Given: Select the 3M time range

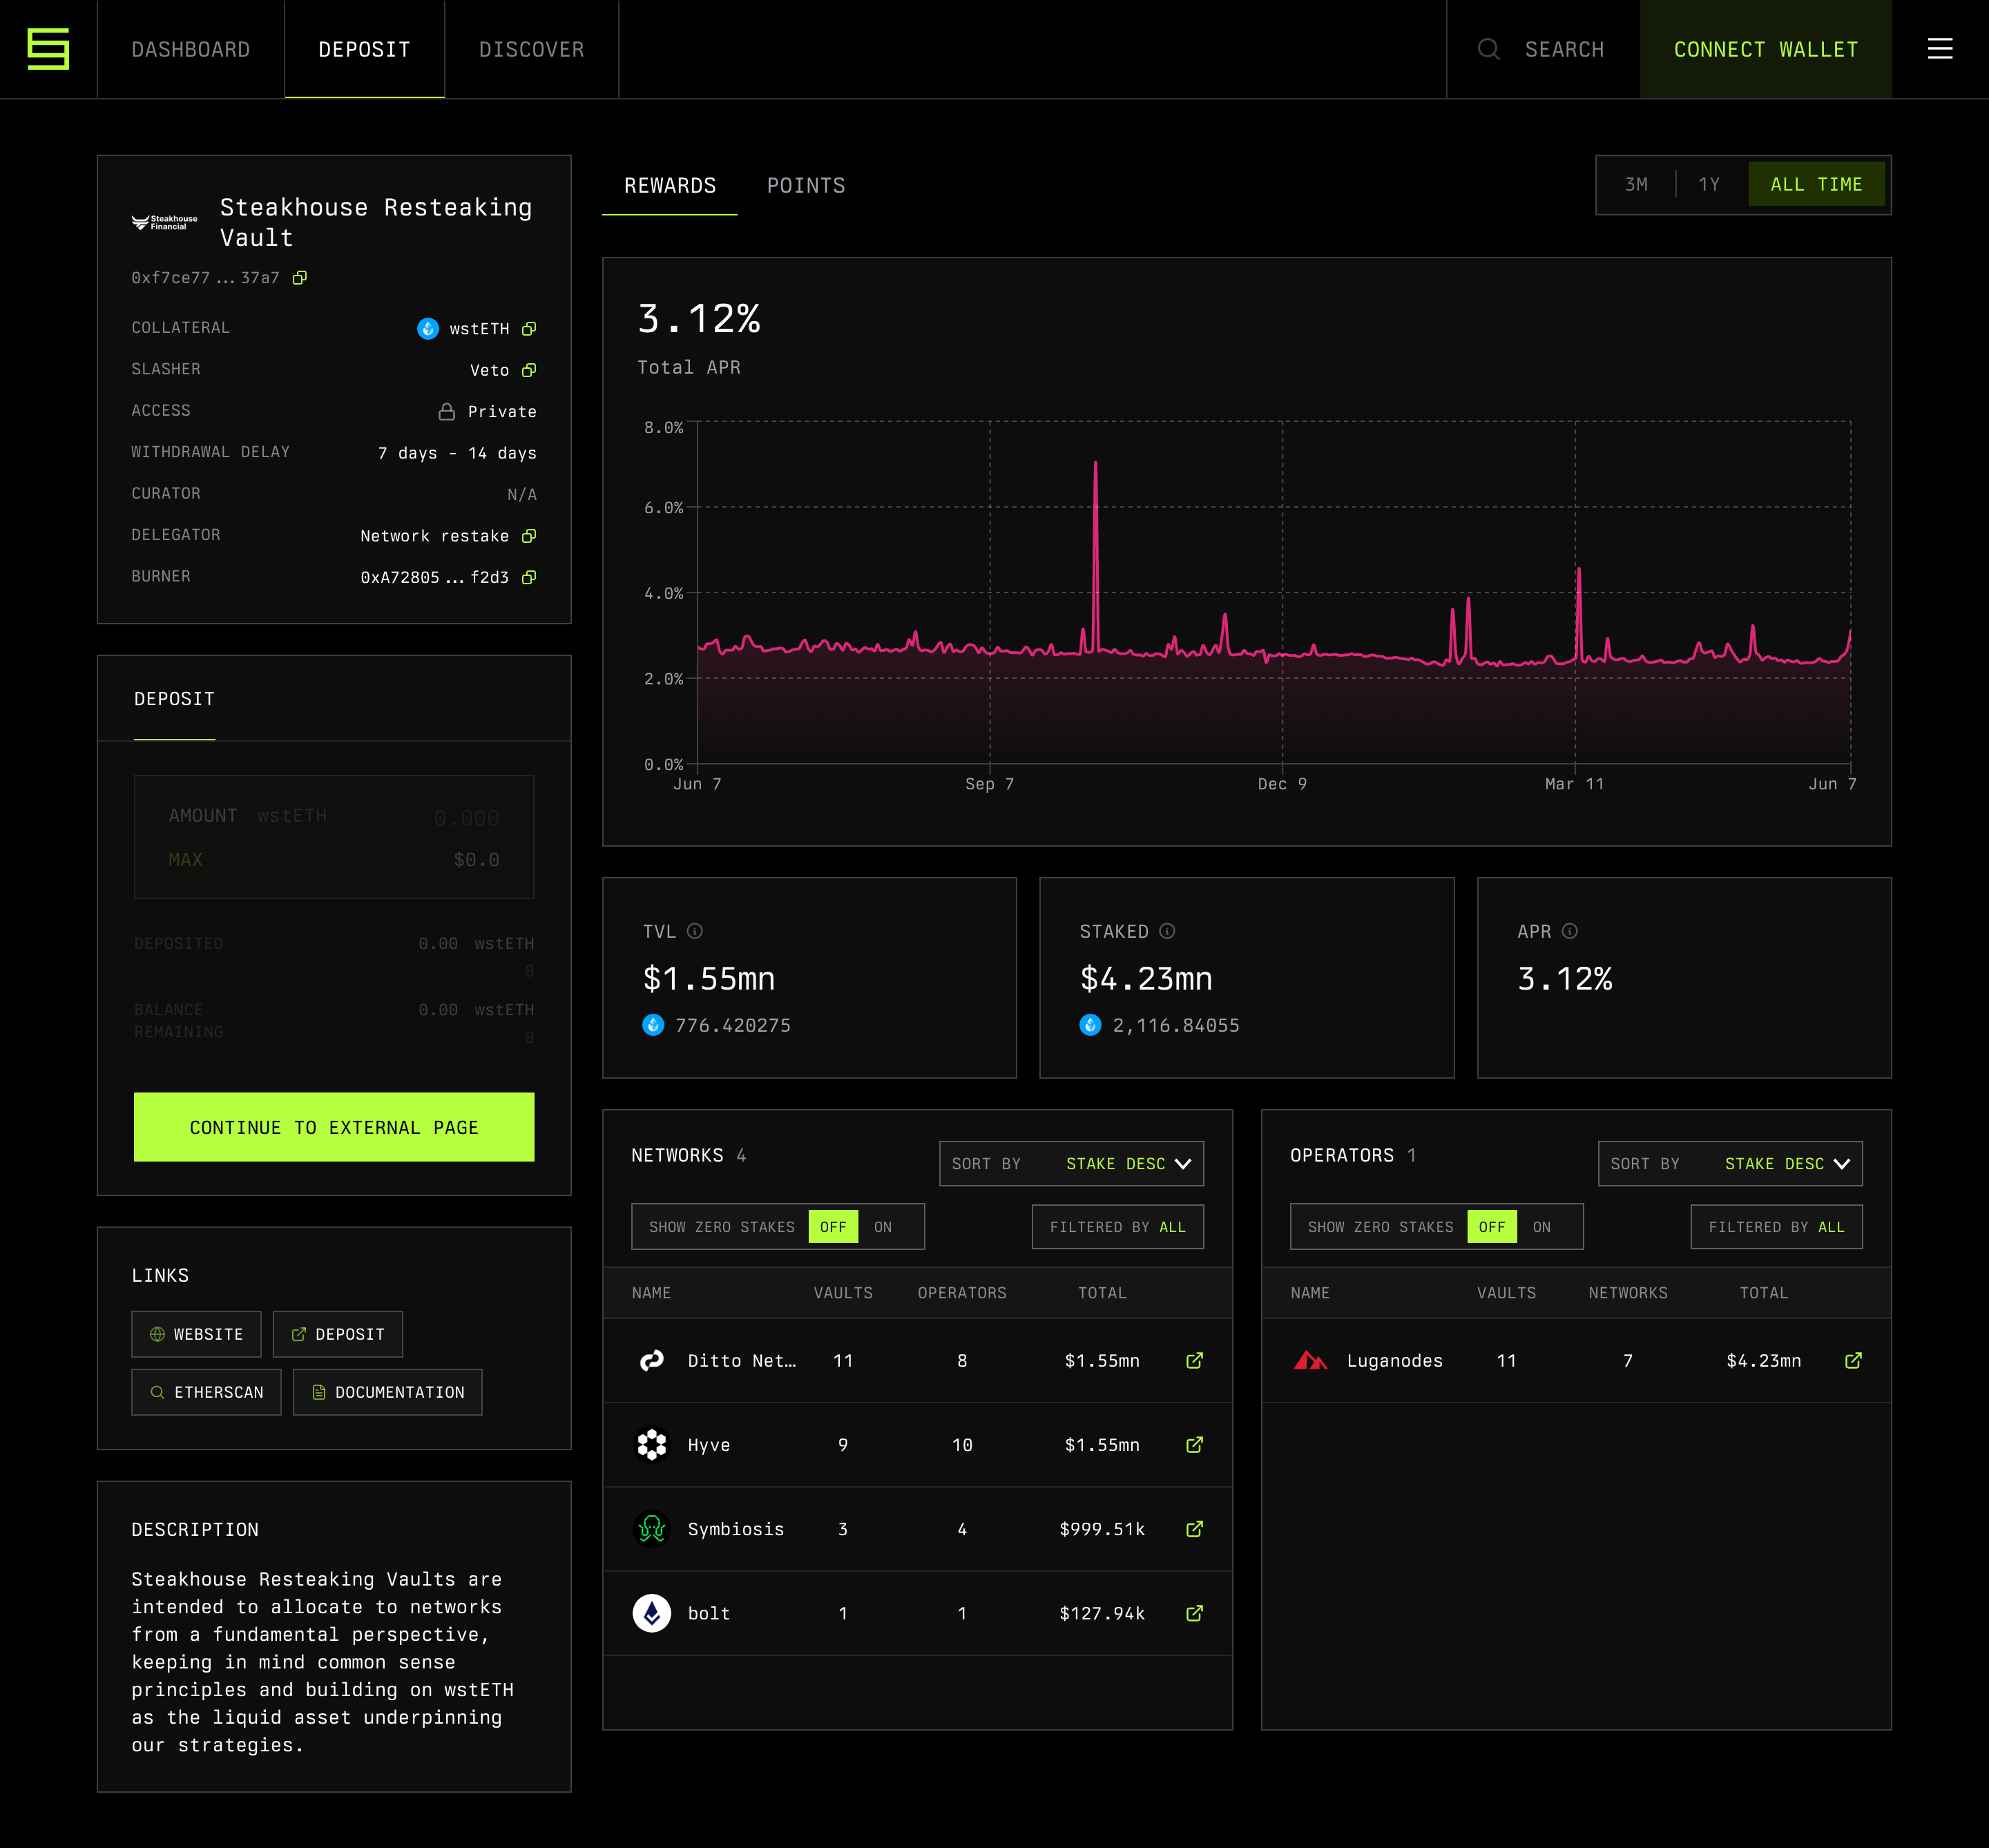Looking at the screenshot, I should click(x=1636, y=185).
